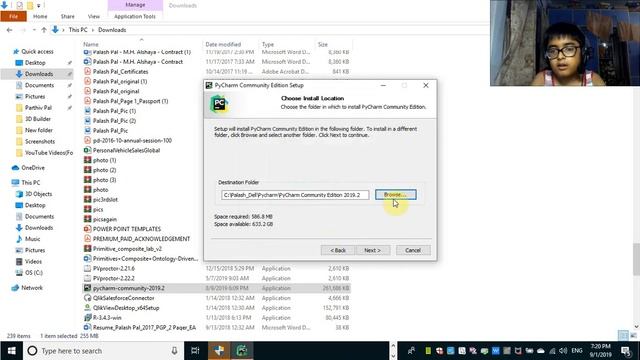Select OS (C:) drive in navigation pane
The height and width of the screenshot is (360, 640).
pos(34,272)
